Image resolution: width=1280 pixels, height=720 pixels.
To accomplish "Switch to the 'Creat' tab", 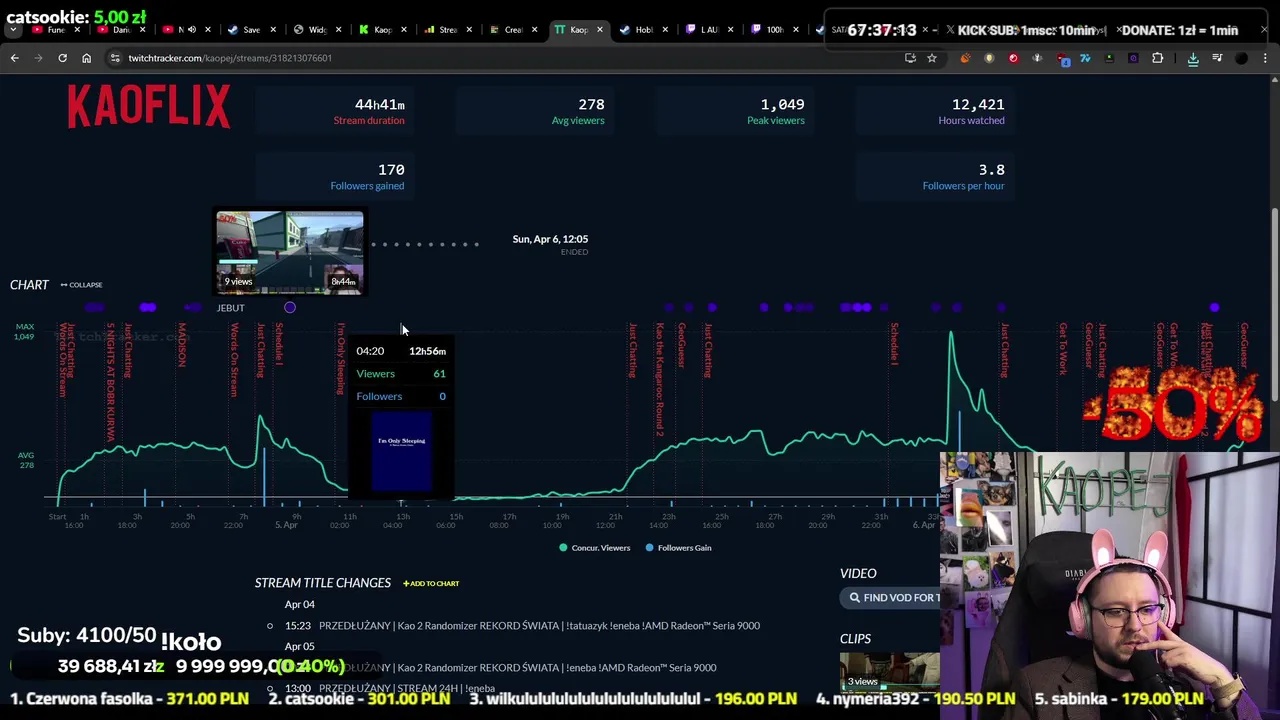I will tap(511, 30).
